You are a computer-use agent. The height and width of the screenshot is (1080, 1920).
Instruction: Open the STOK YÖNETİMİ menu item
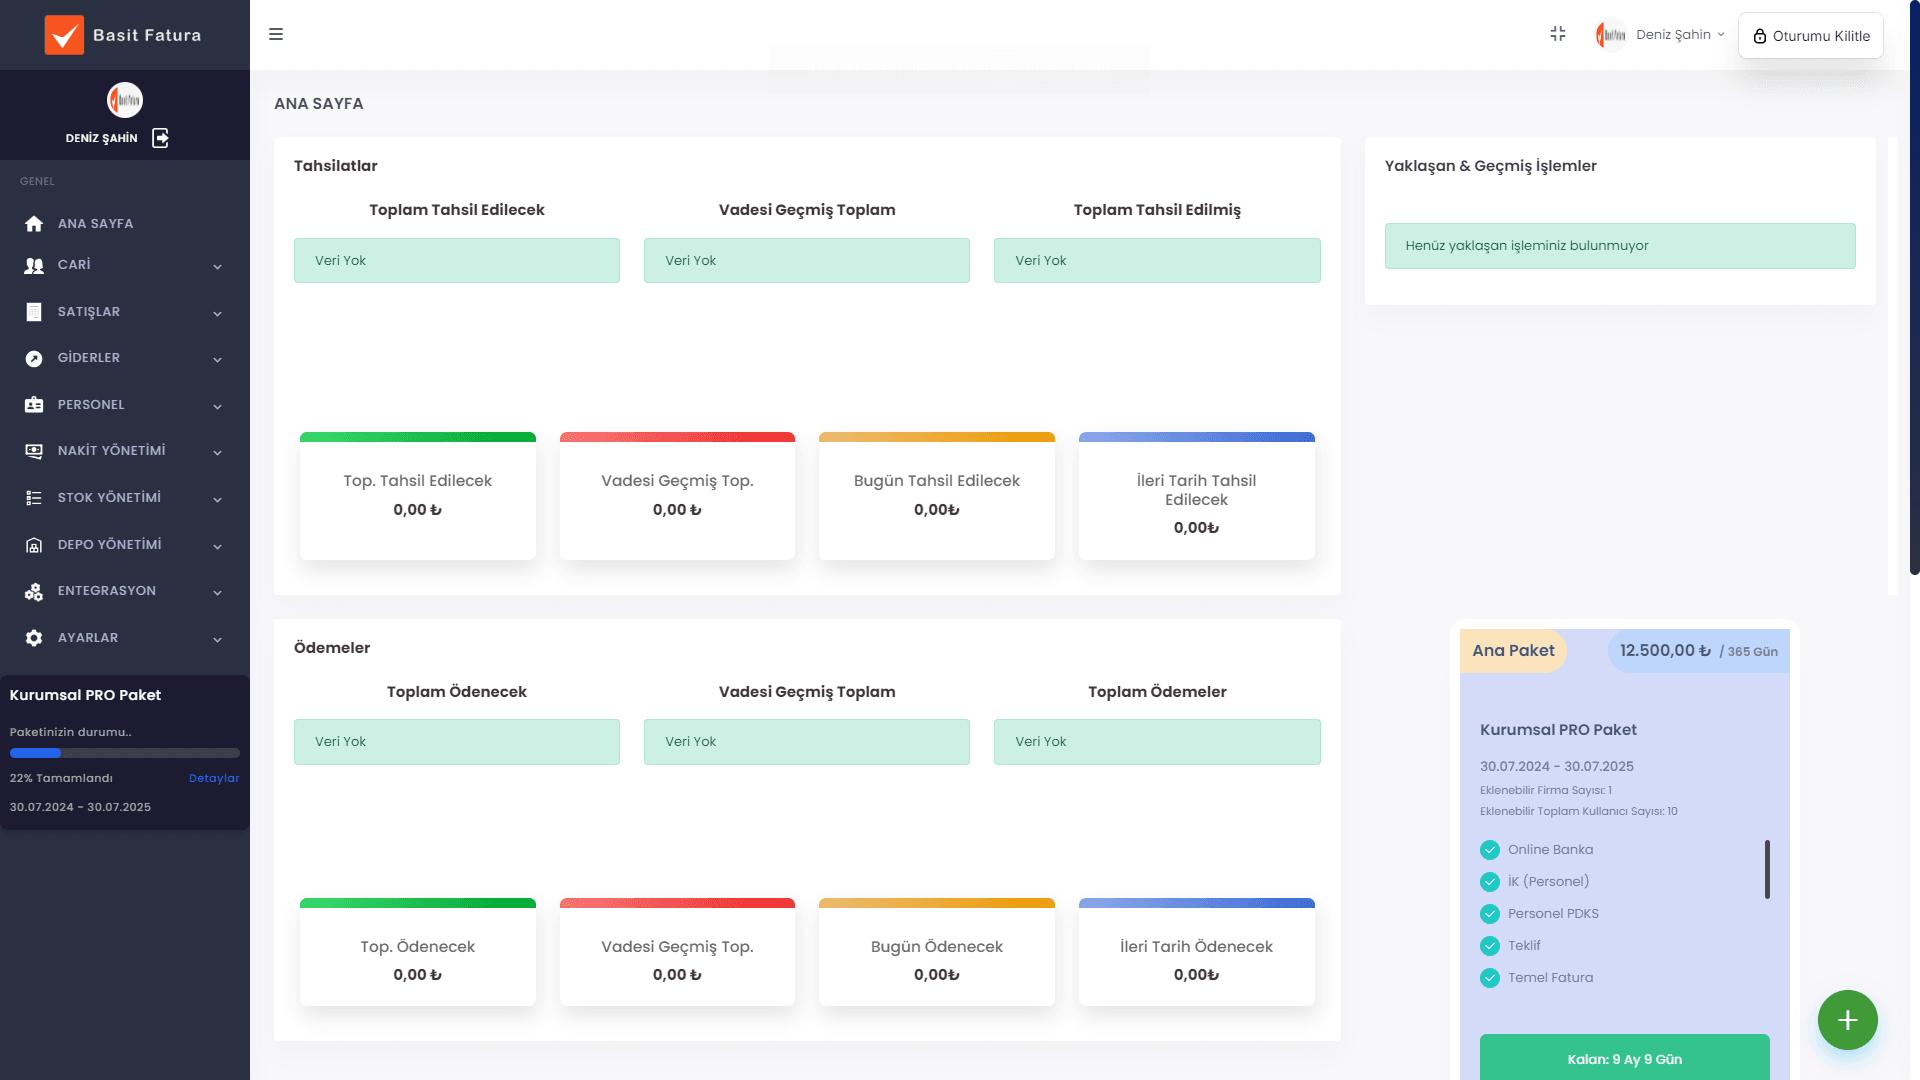[125, 498]
